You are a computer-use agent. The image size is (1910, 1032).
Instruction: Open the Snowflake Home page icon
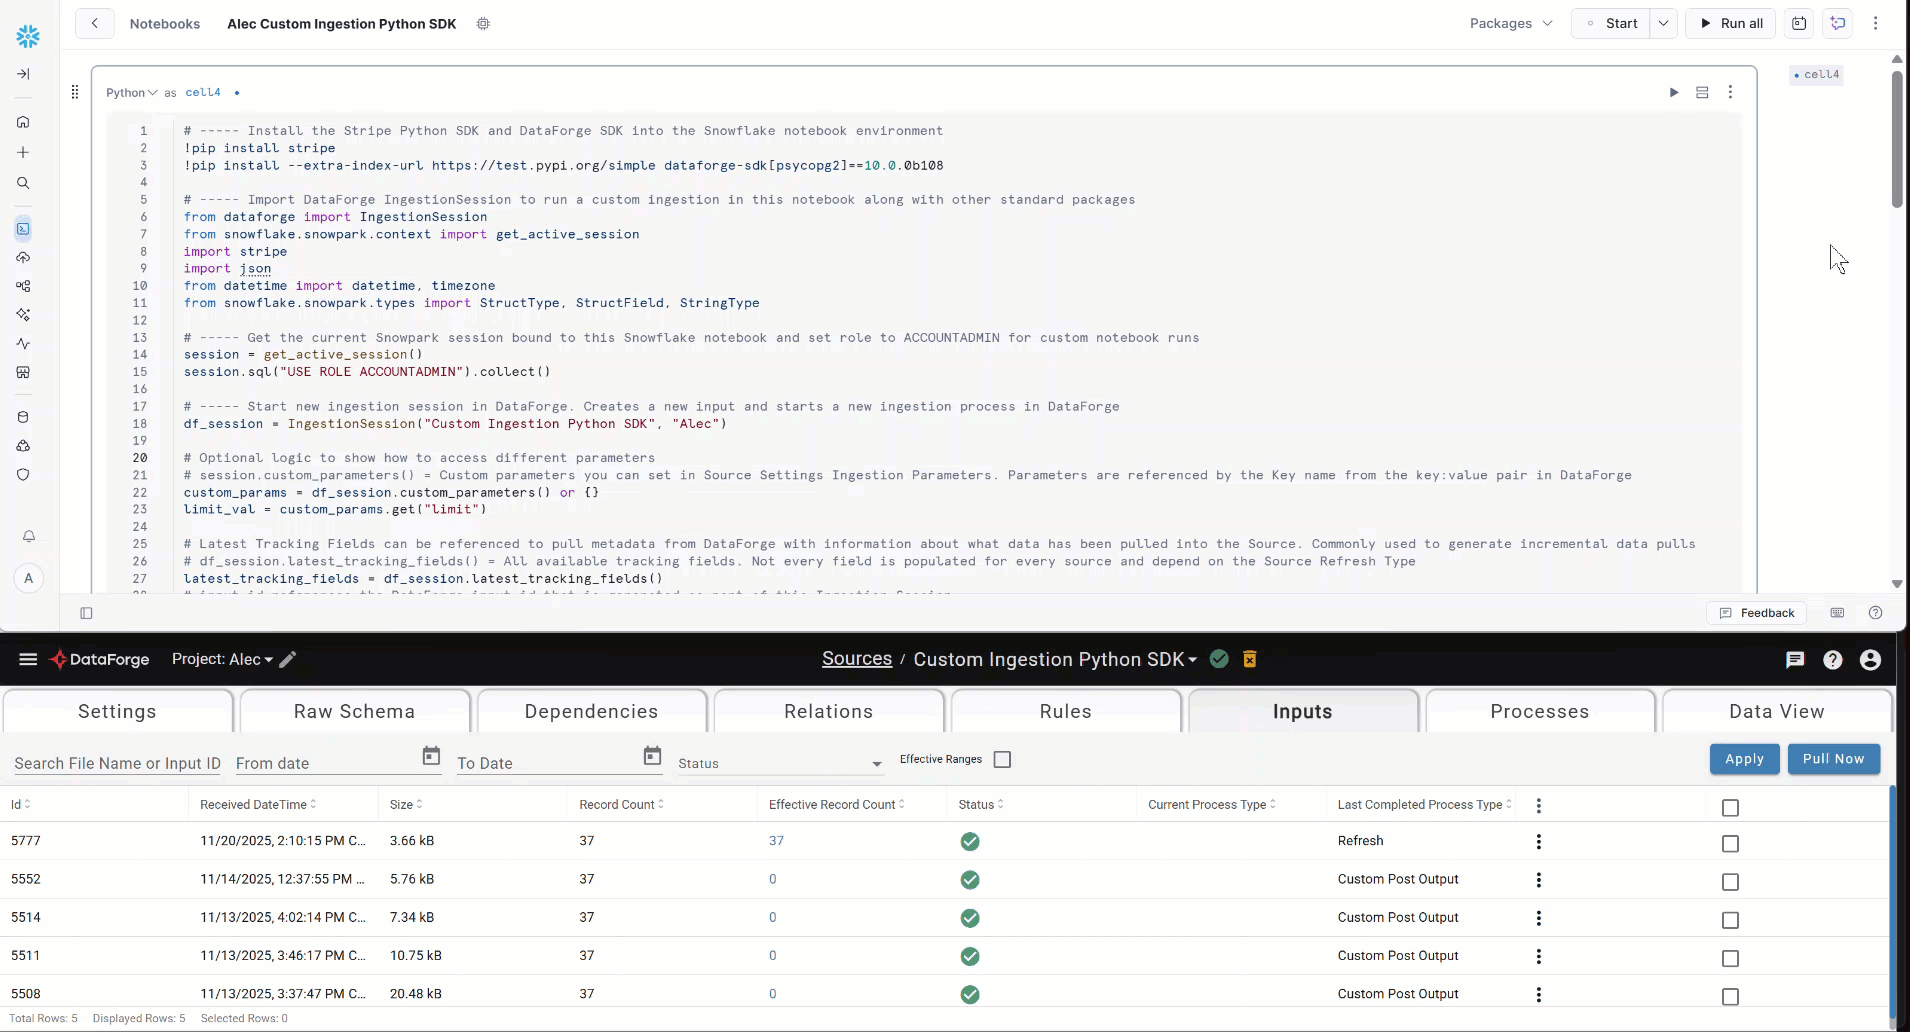(x=23, y=122)
